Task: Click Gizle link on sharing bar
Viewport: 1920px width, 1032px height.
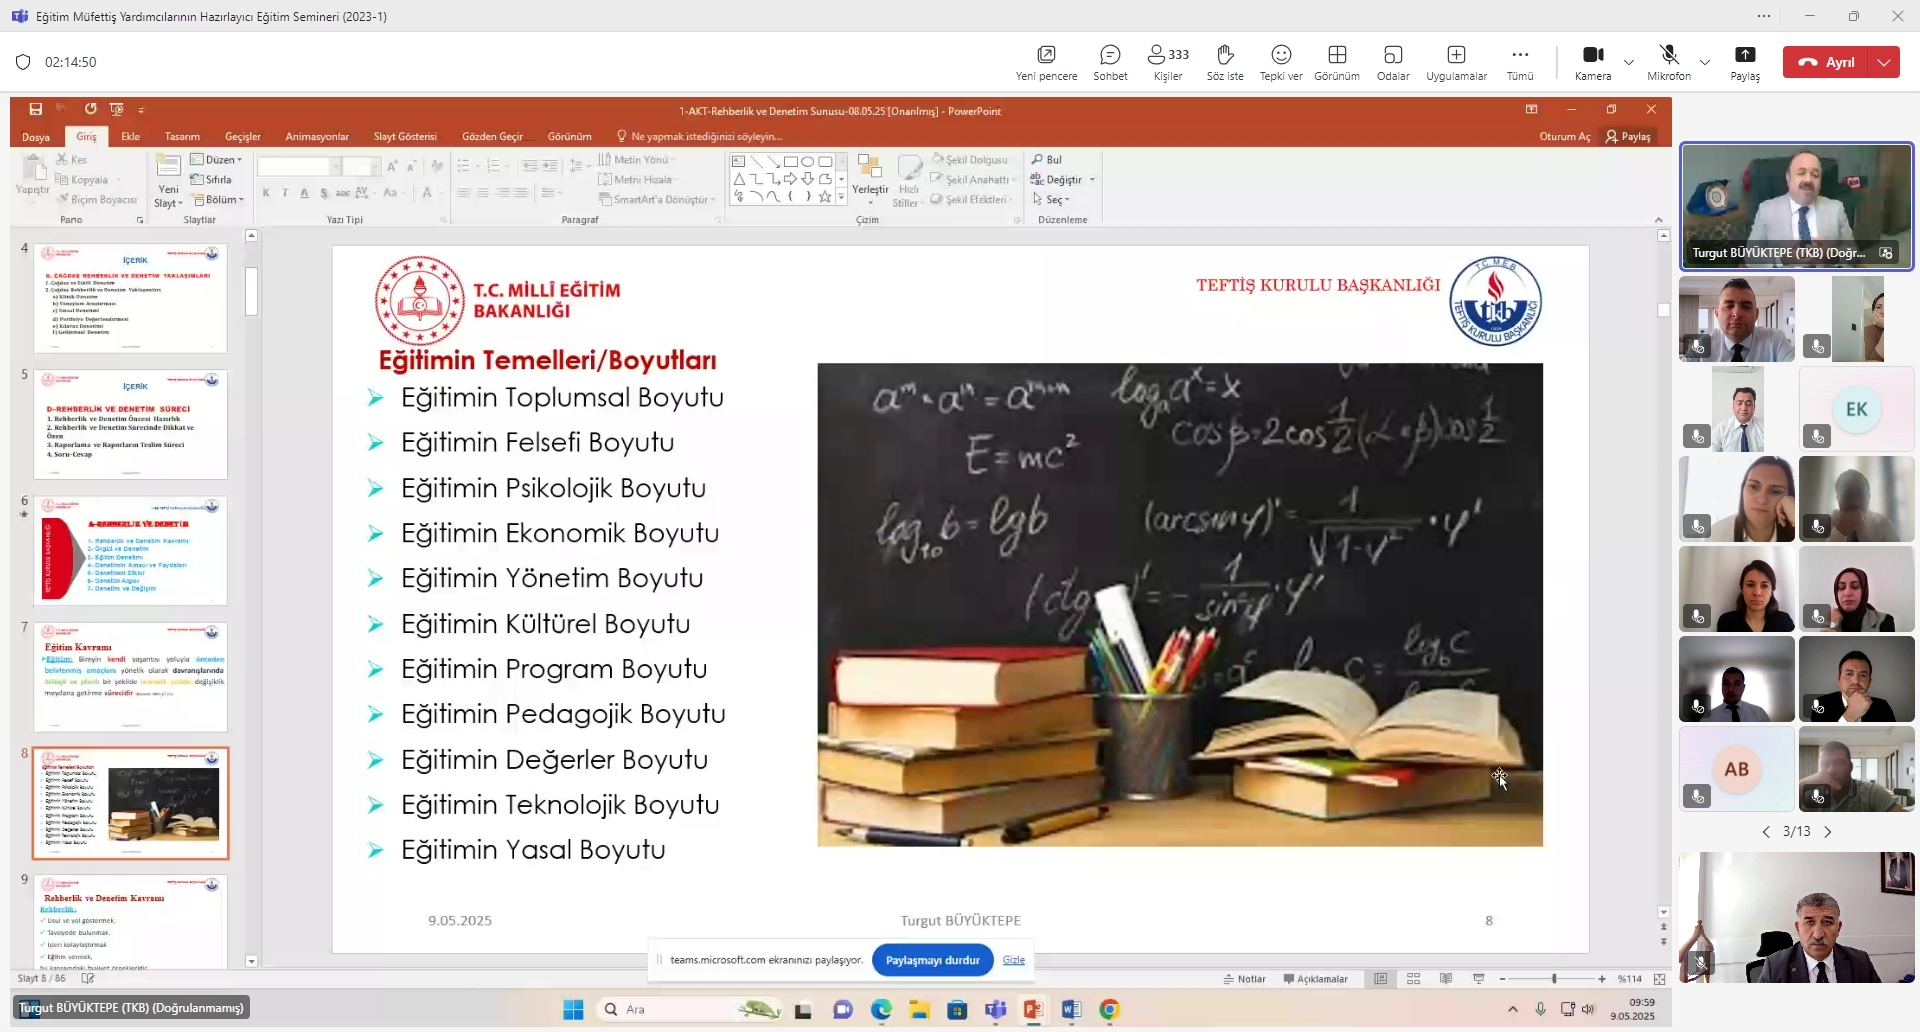Action: tap(1014, 960)
